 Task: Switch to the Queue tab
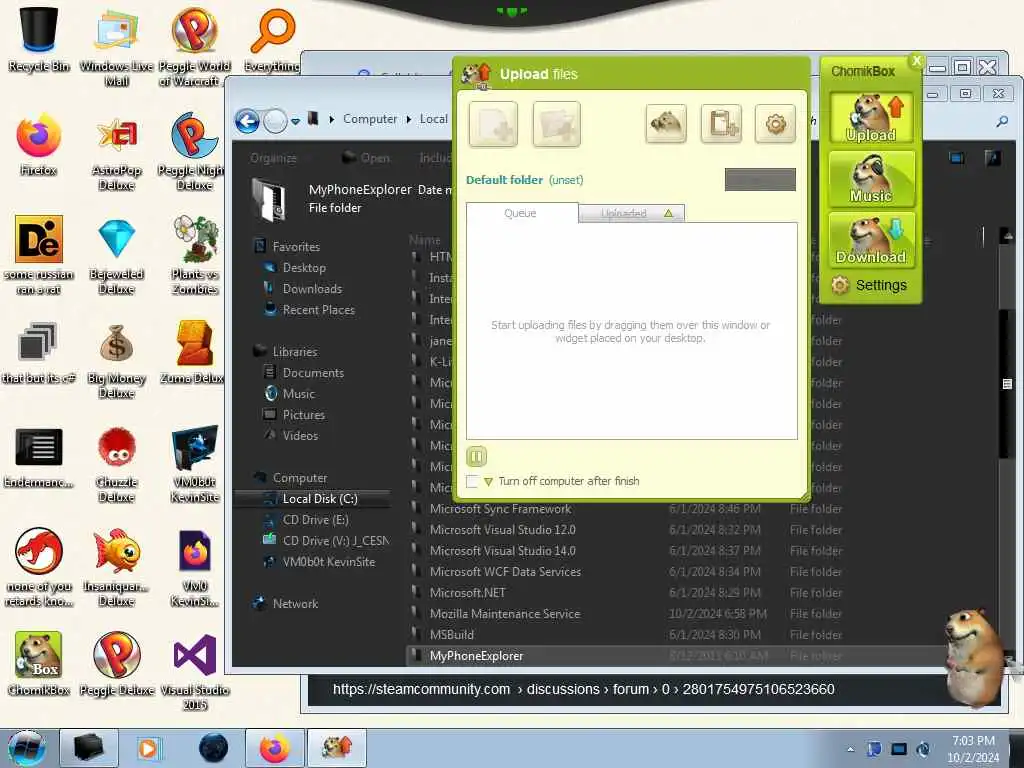520,213
